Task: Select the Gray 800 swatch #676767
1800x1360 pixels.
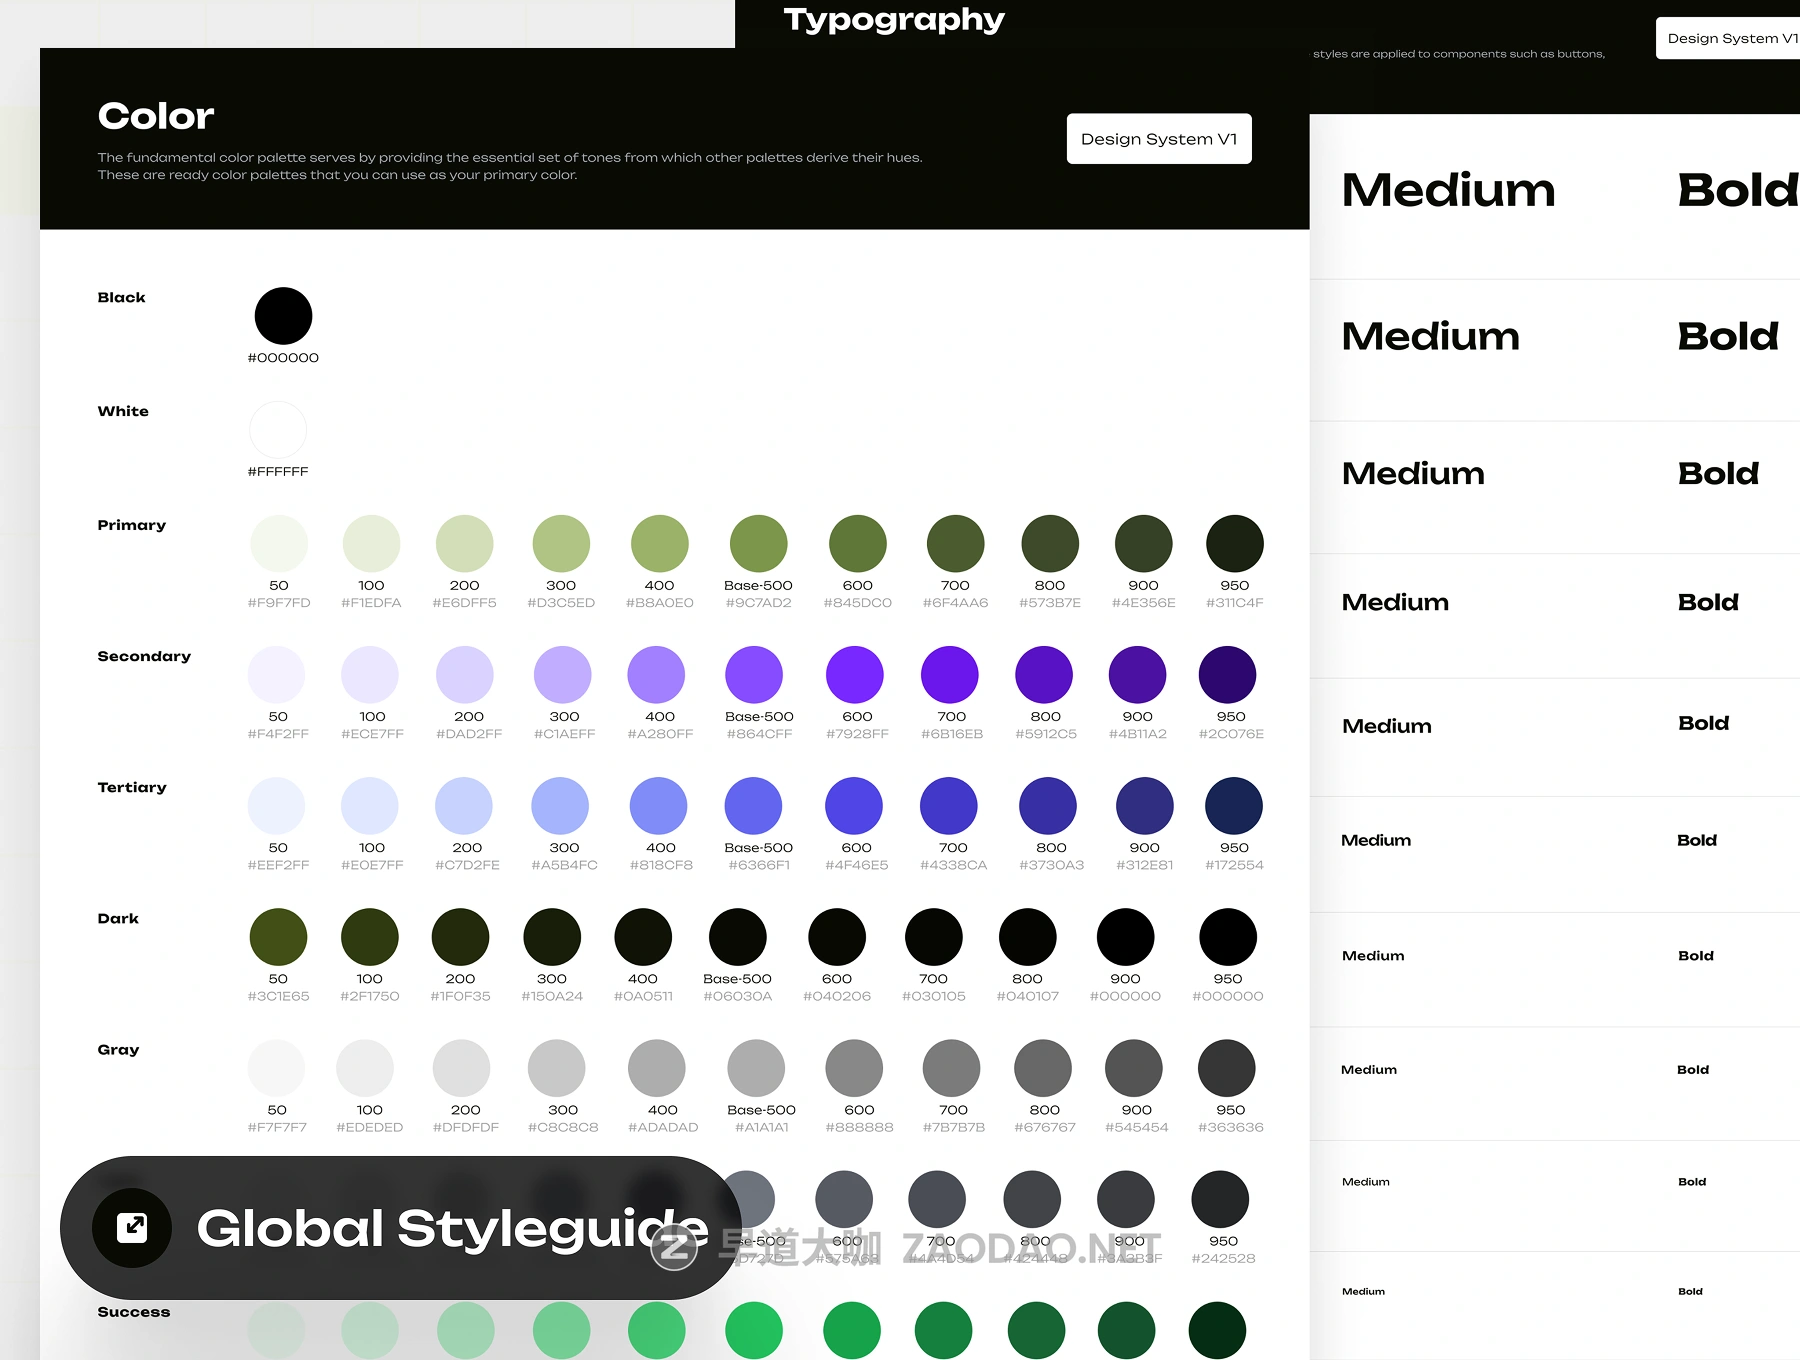Action: point(1043,1068)
